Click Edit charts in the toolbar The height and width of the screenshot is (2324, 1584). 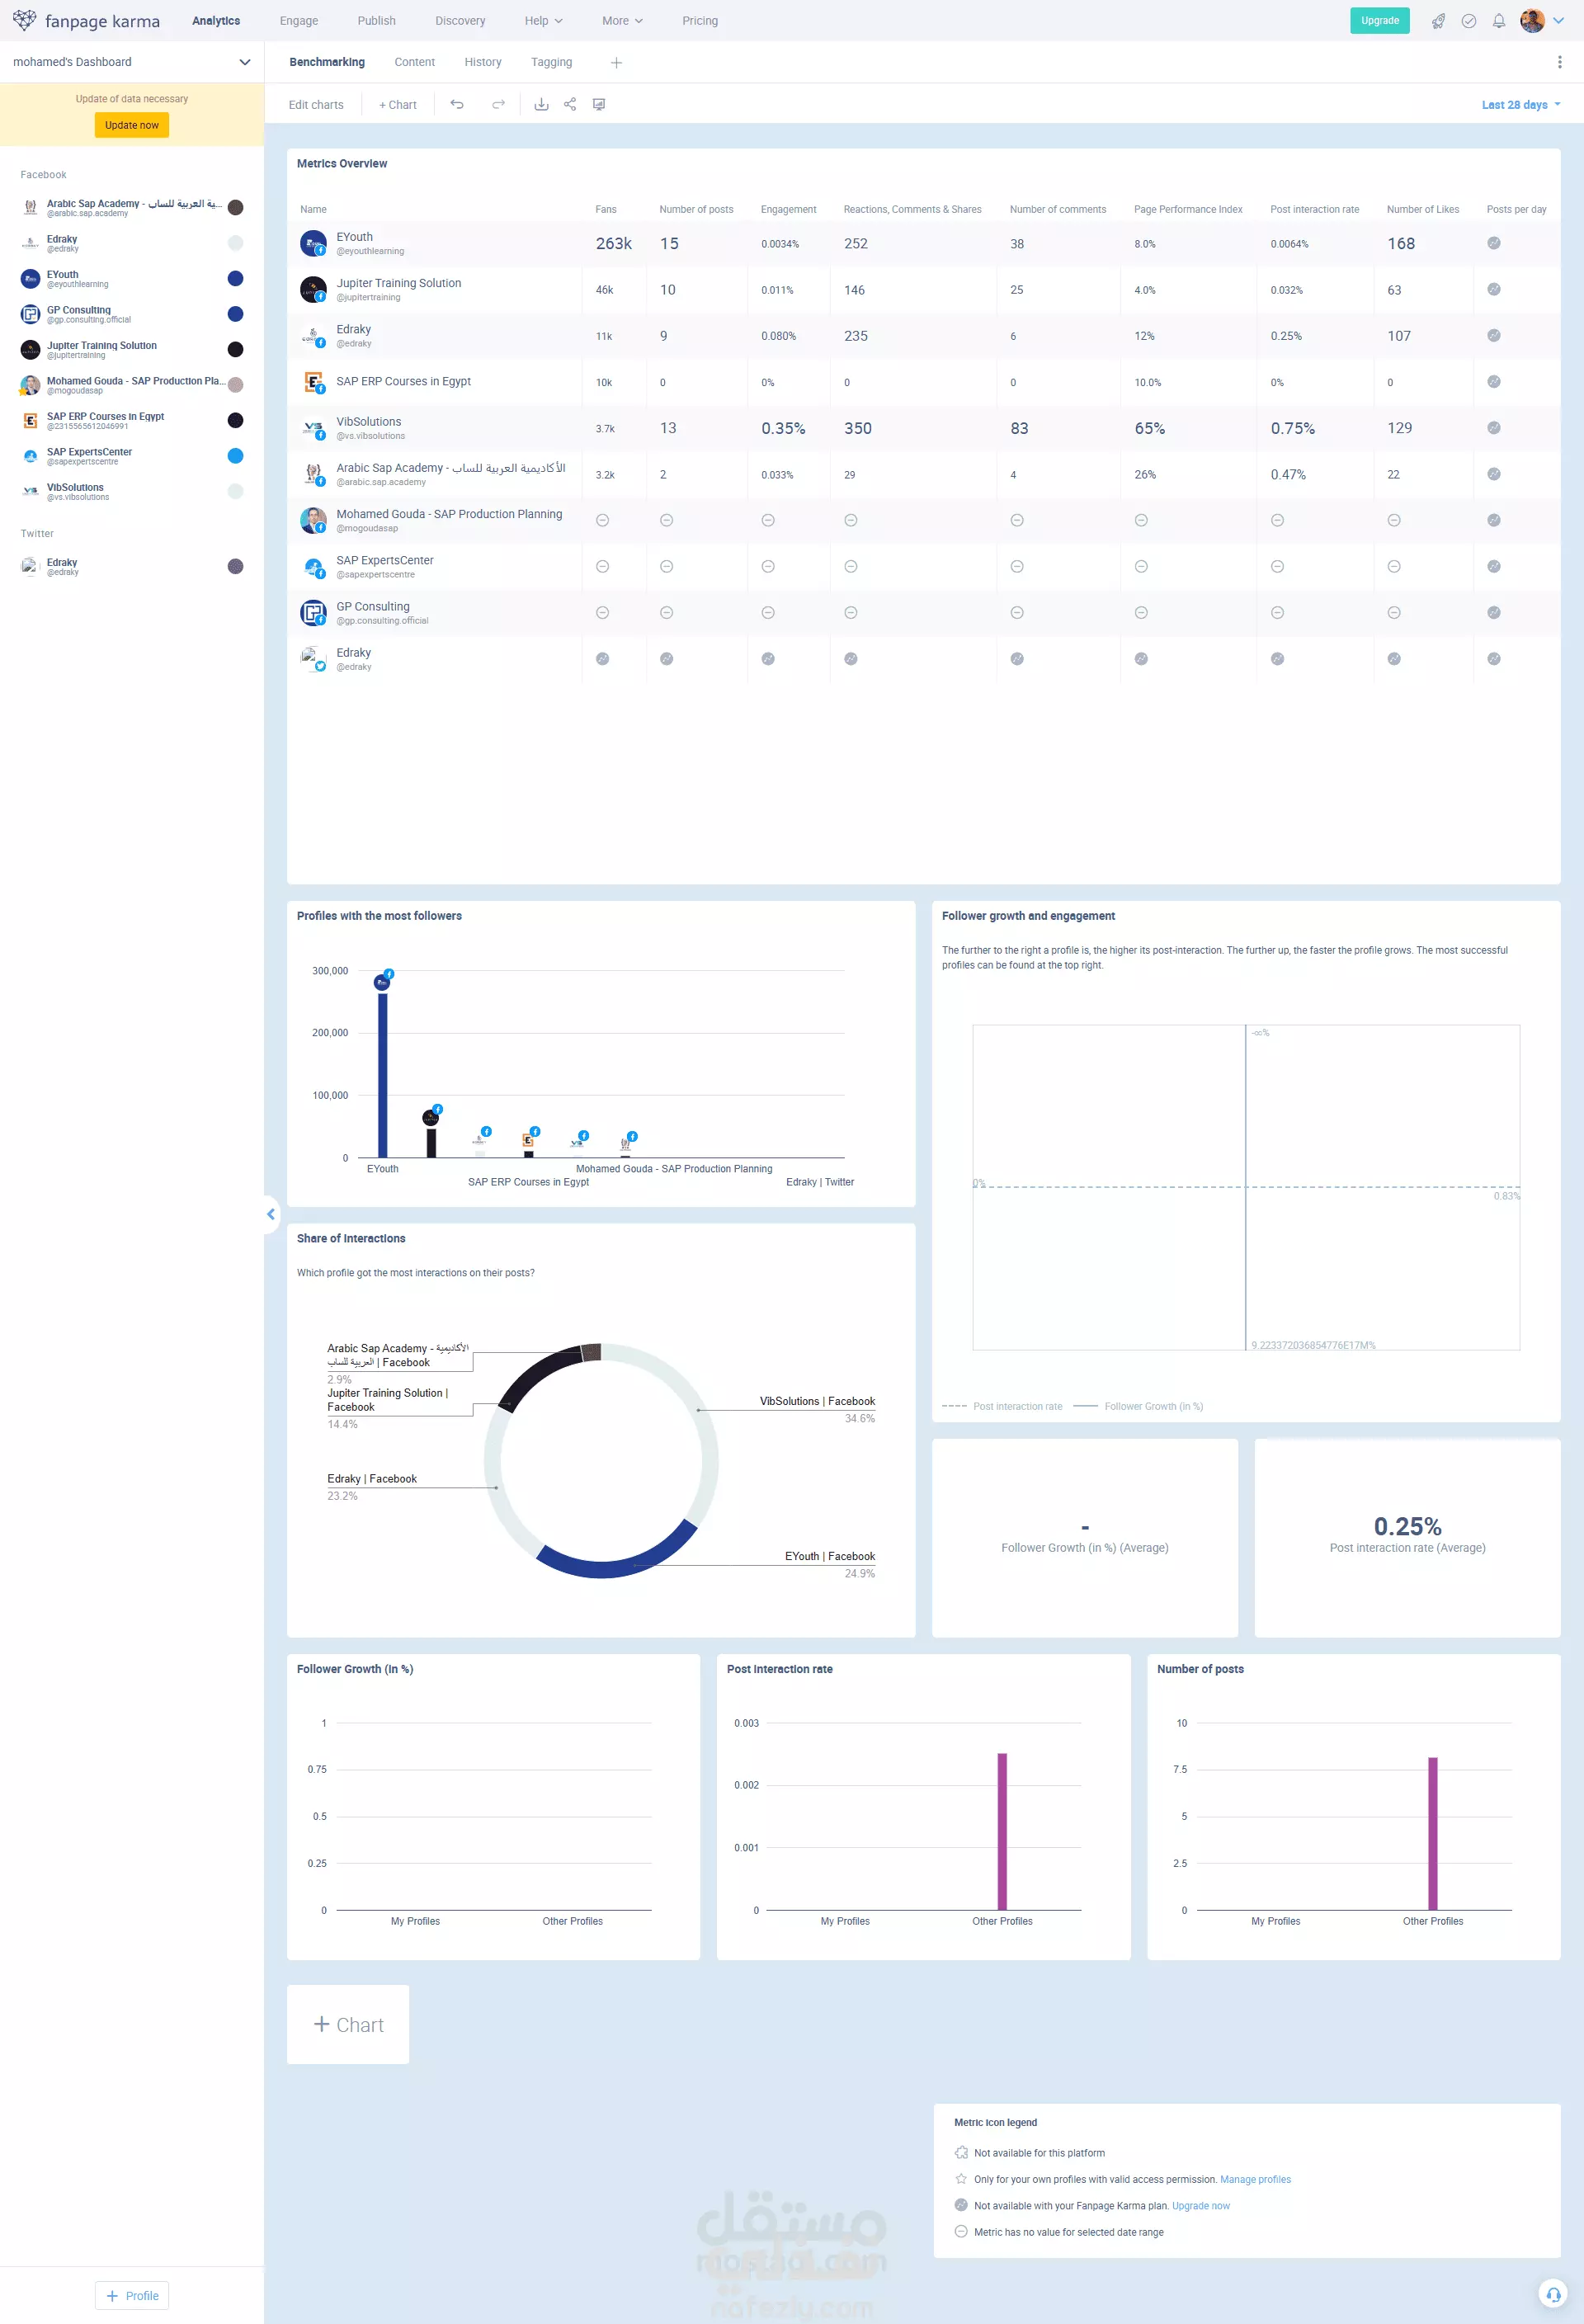pos(316,105)
